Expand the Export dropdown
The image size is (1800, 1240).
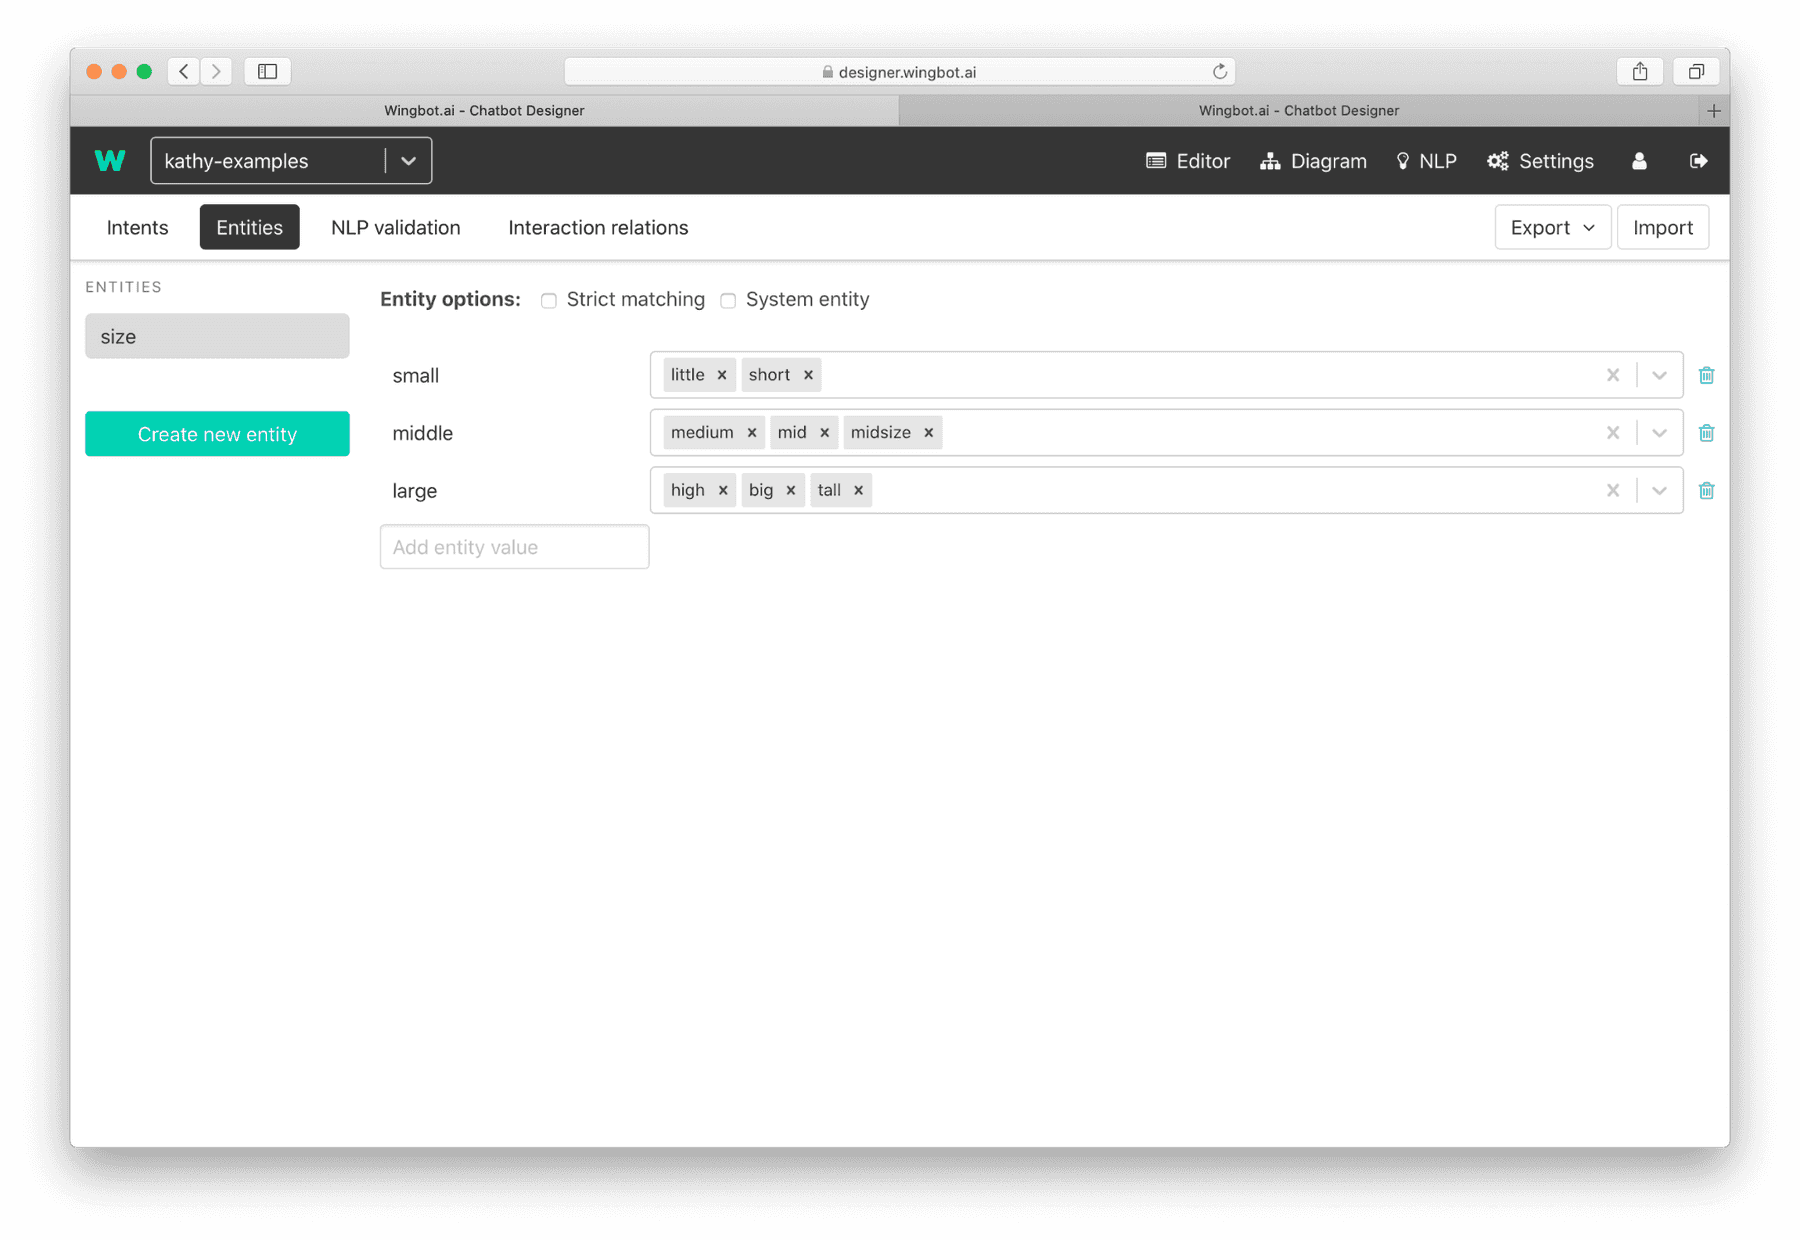coord(1552,227)
